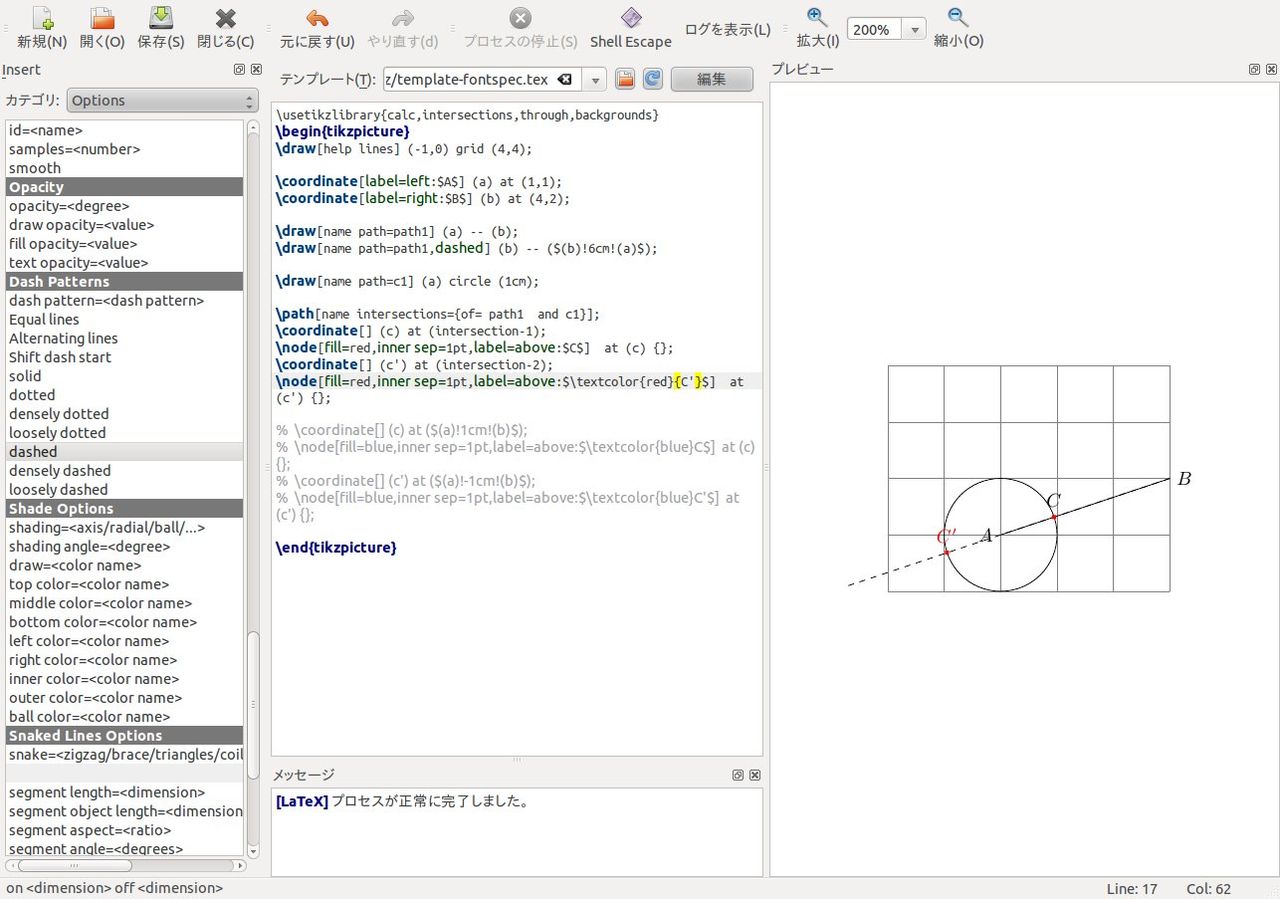Close the メッセージ panel
The image size is (1280, 899).
pos(755,775)
